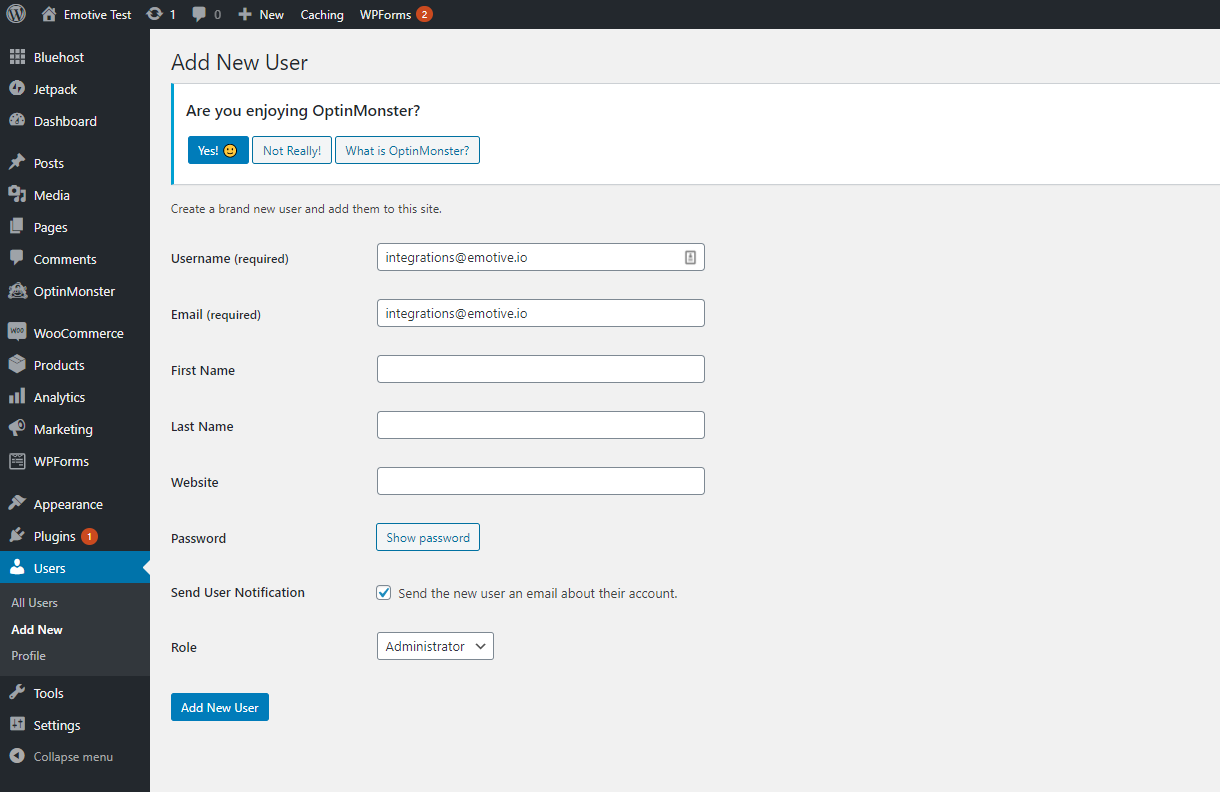Click the Add New User button

(219, 706)
